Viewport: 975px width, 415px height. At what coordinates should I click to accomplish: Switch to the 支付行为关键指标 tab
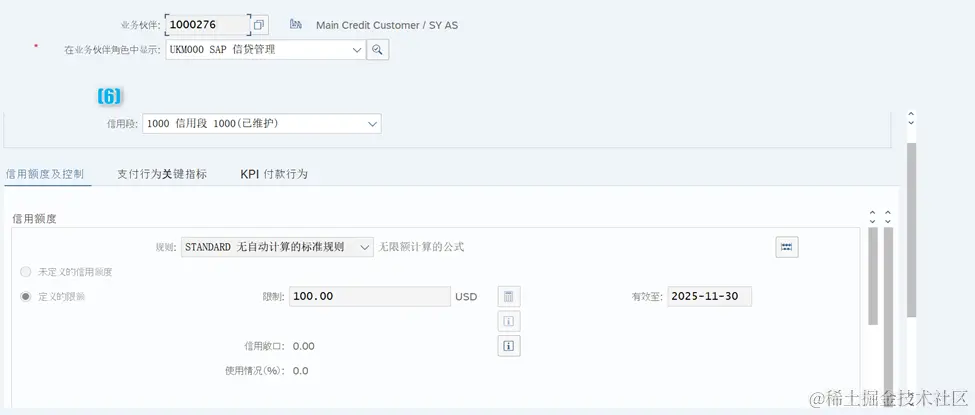tap(162, 174)
